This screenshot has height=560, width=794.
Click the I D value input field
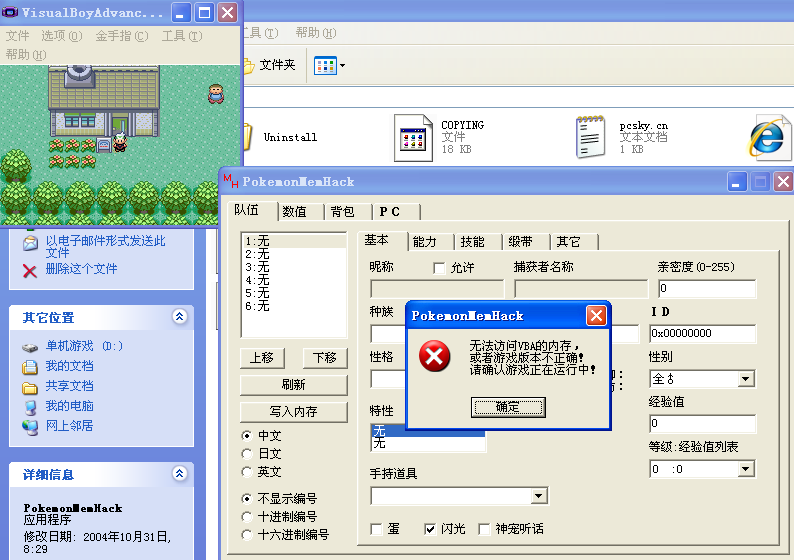(x=703, y=333)
